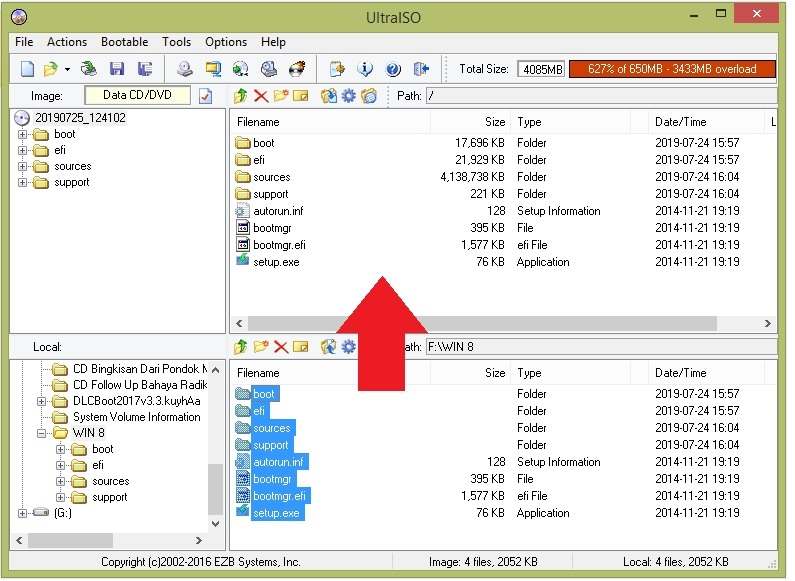Viewport: 795px width, 581px height.
Task: Click the red 627% of 650MB capacity bar
Action: [x=672, y=69]
